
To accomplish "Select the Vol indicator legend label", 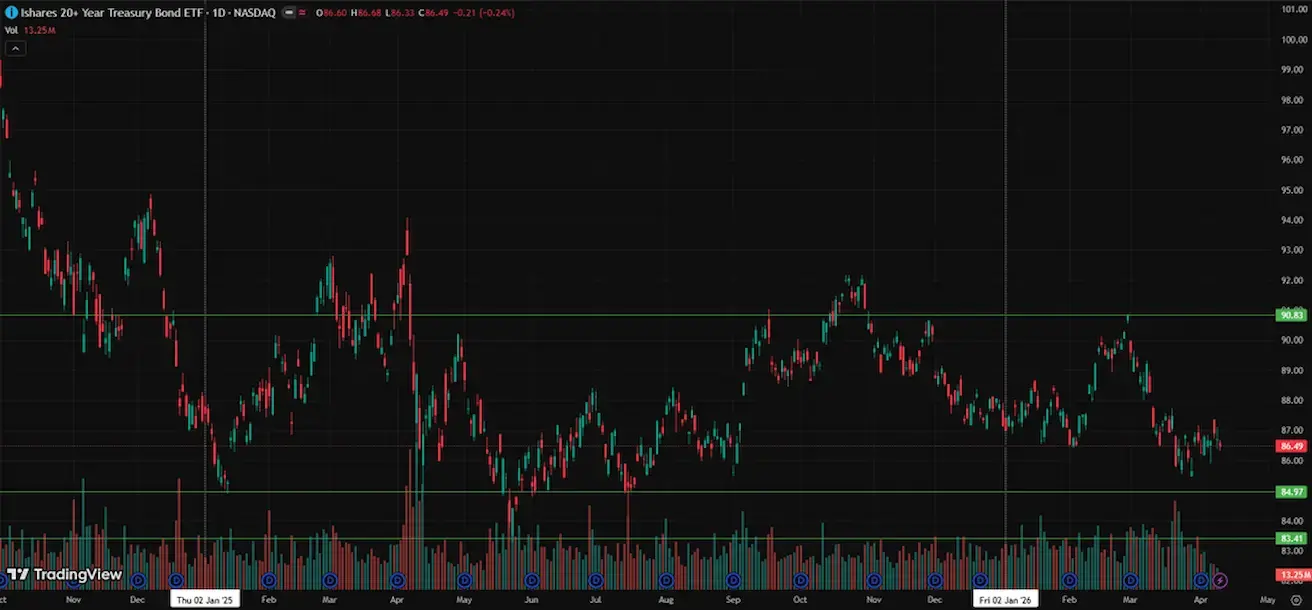I will [11, 30].
